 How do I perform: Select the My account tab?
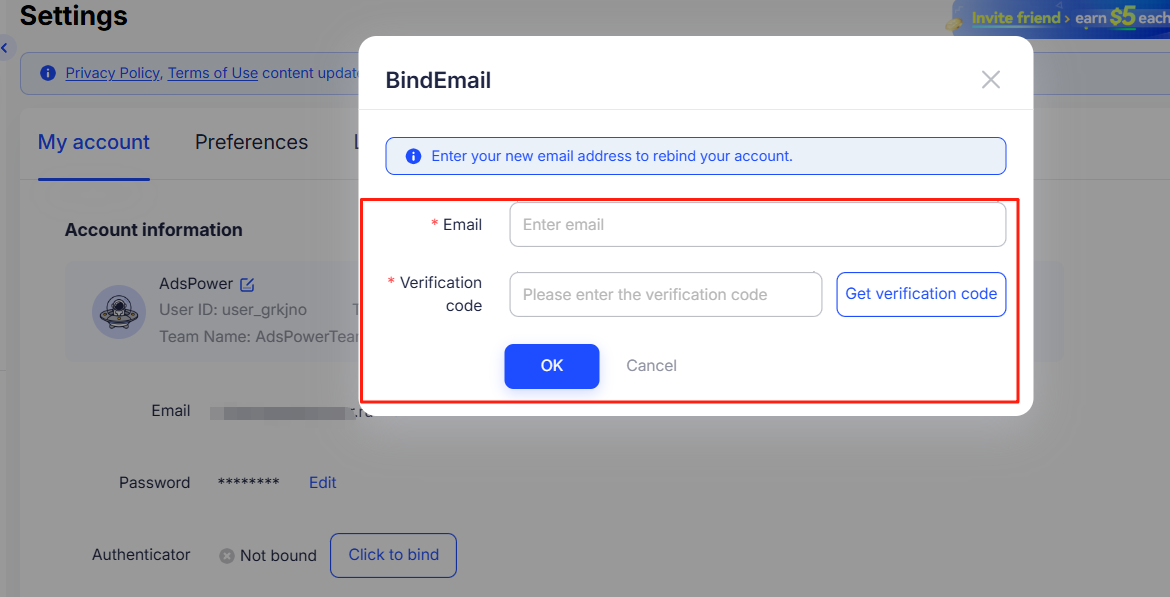pyautogui.click(x=93, y=142)
